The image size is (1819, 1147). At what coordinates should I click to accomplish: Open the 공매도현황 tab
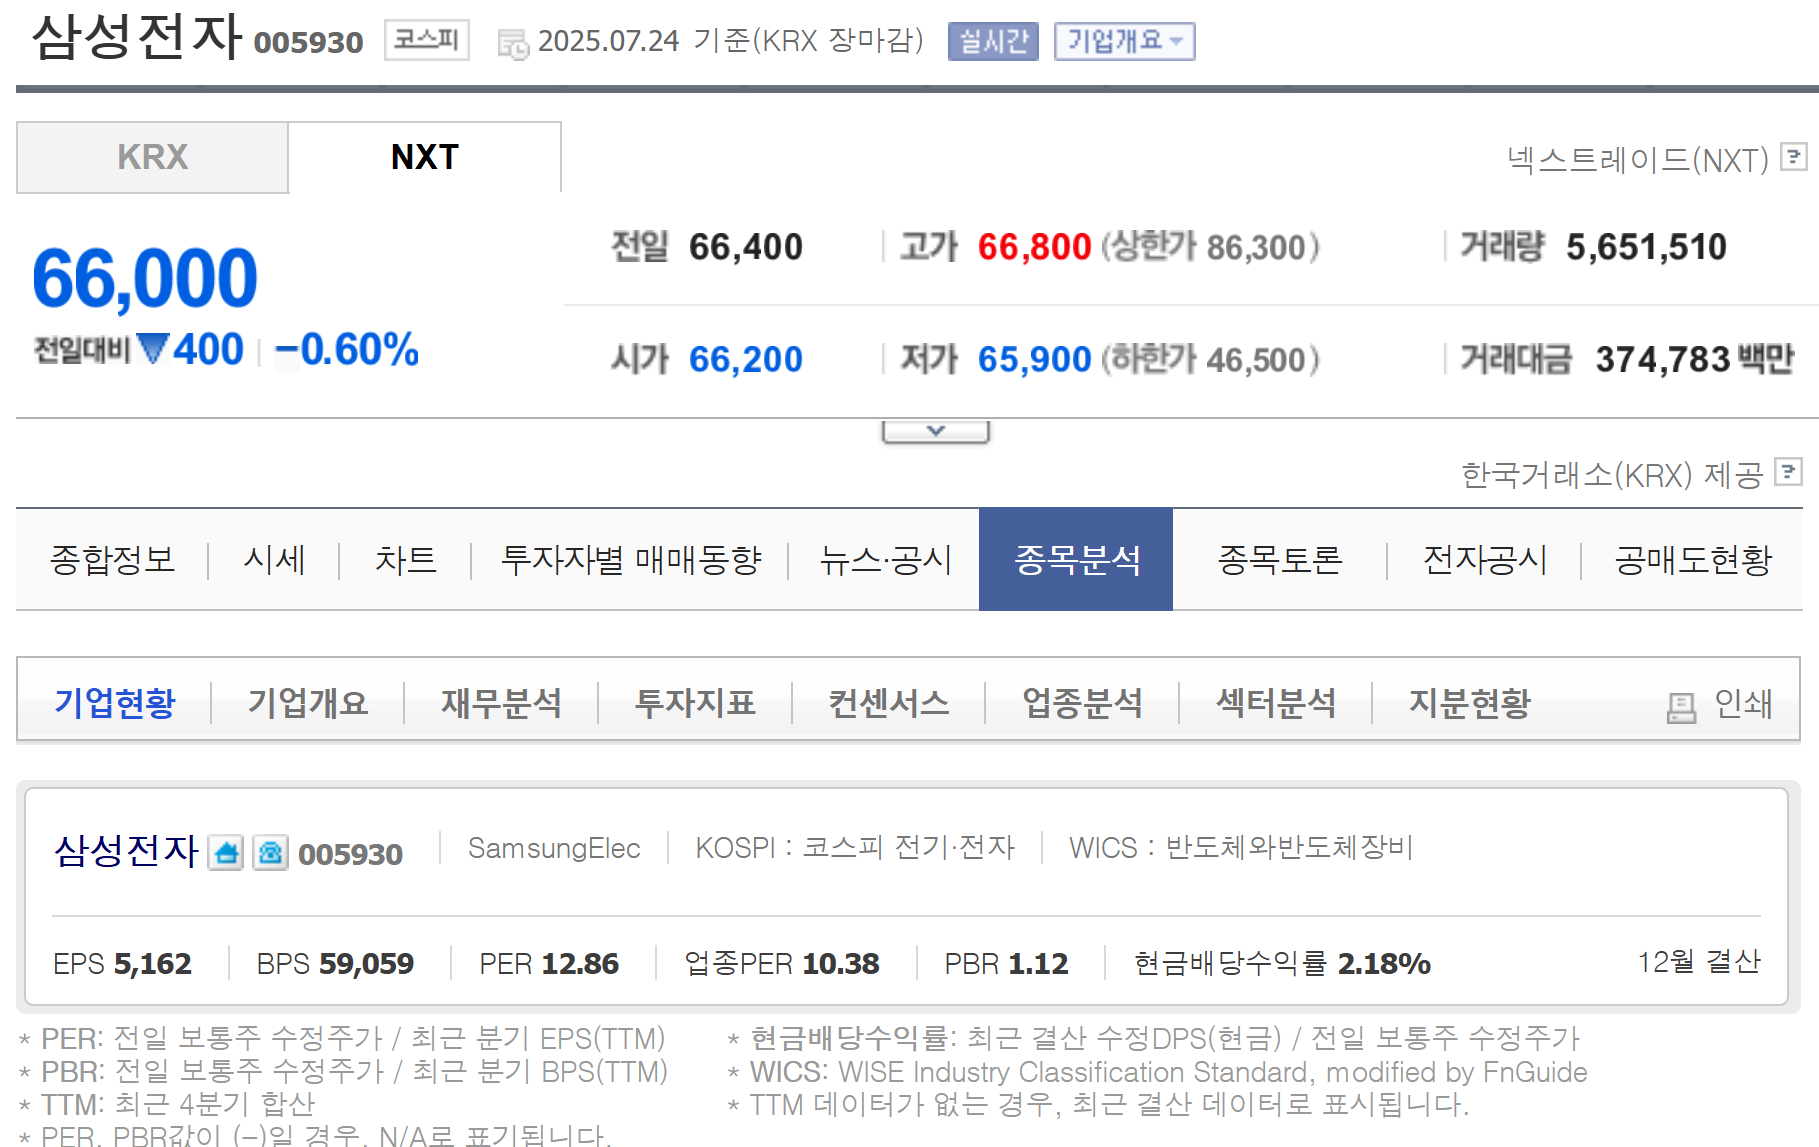point(1693,559)
